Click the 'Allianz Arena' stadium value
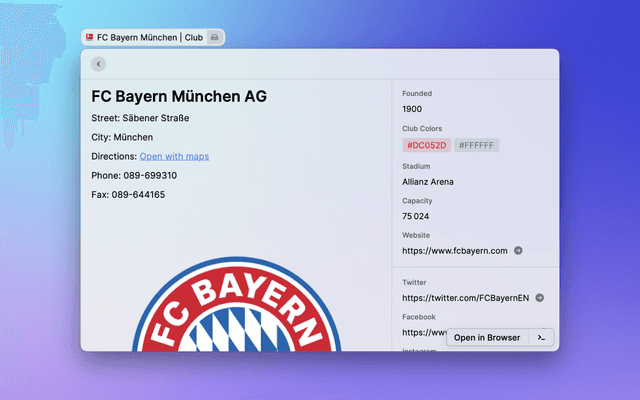 pyautogui.click(x=428, y=182)
